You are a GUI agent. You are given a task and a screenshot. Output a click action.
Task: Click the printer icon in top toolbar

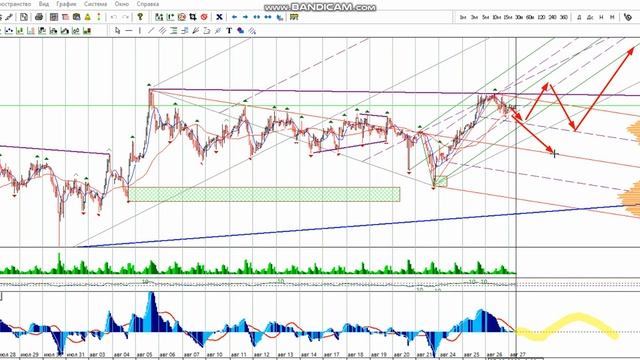coord(39,17)
